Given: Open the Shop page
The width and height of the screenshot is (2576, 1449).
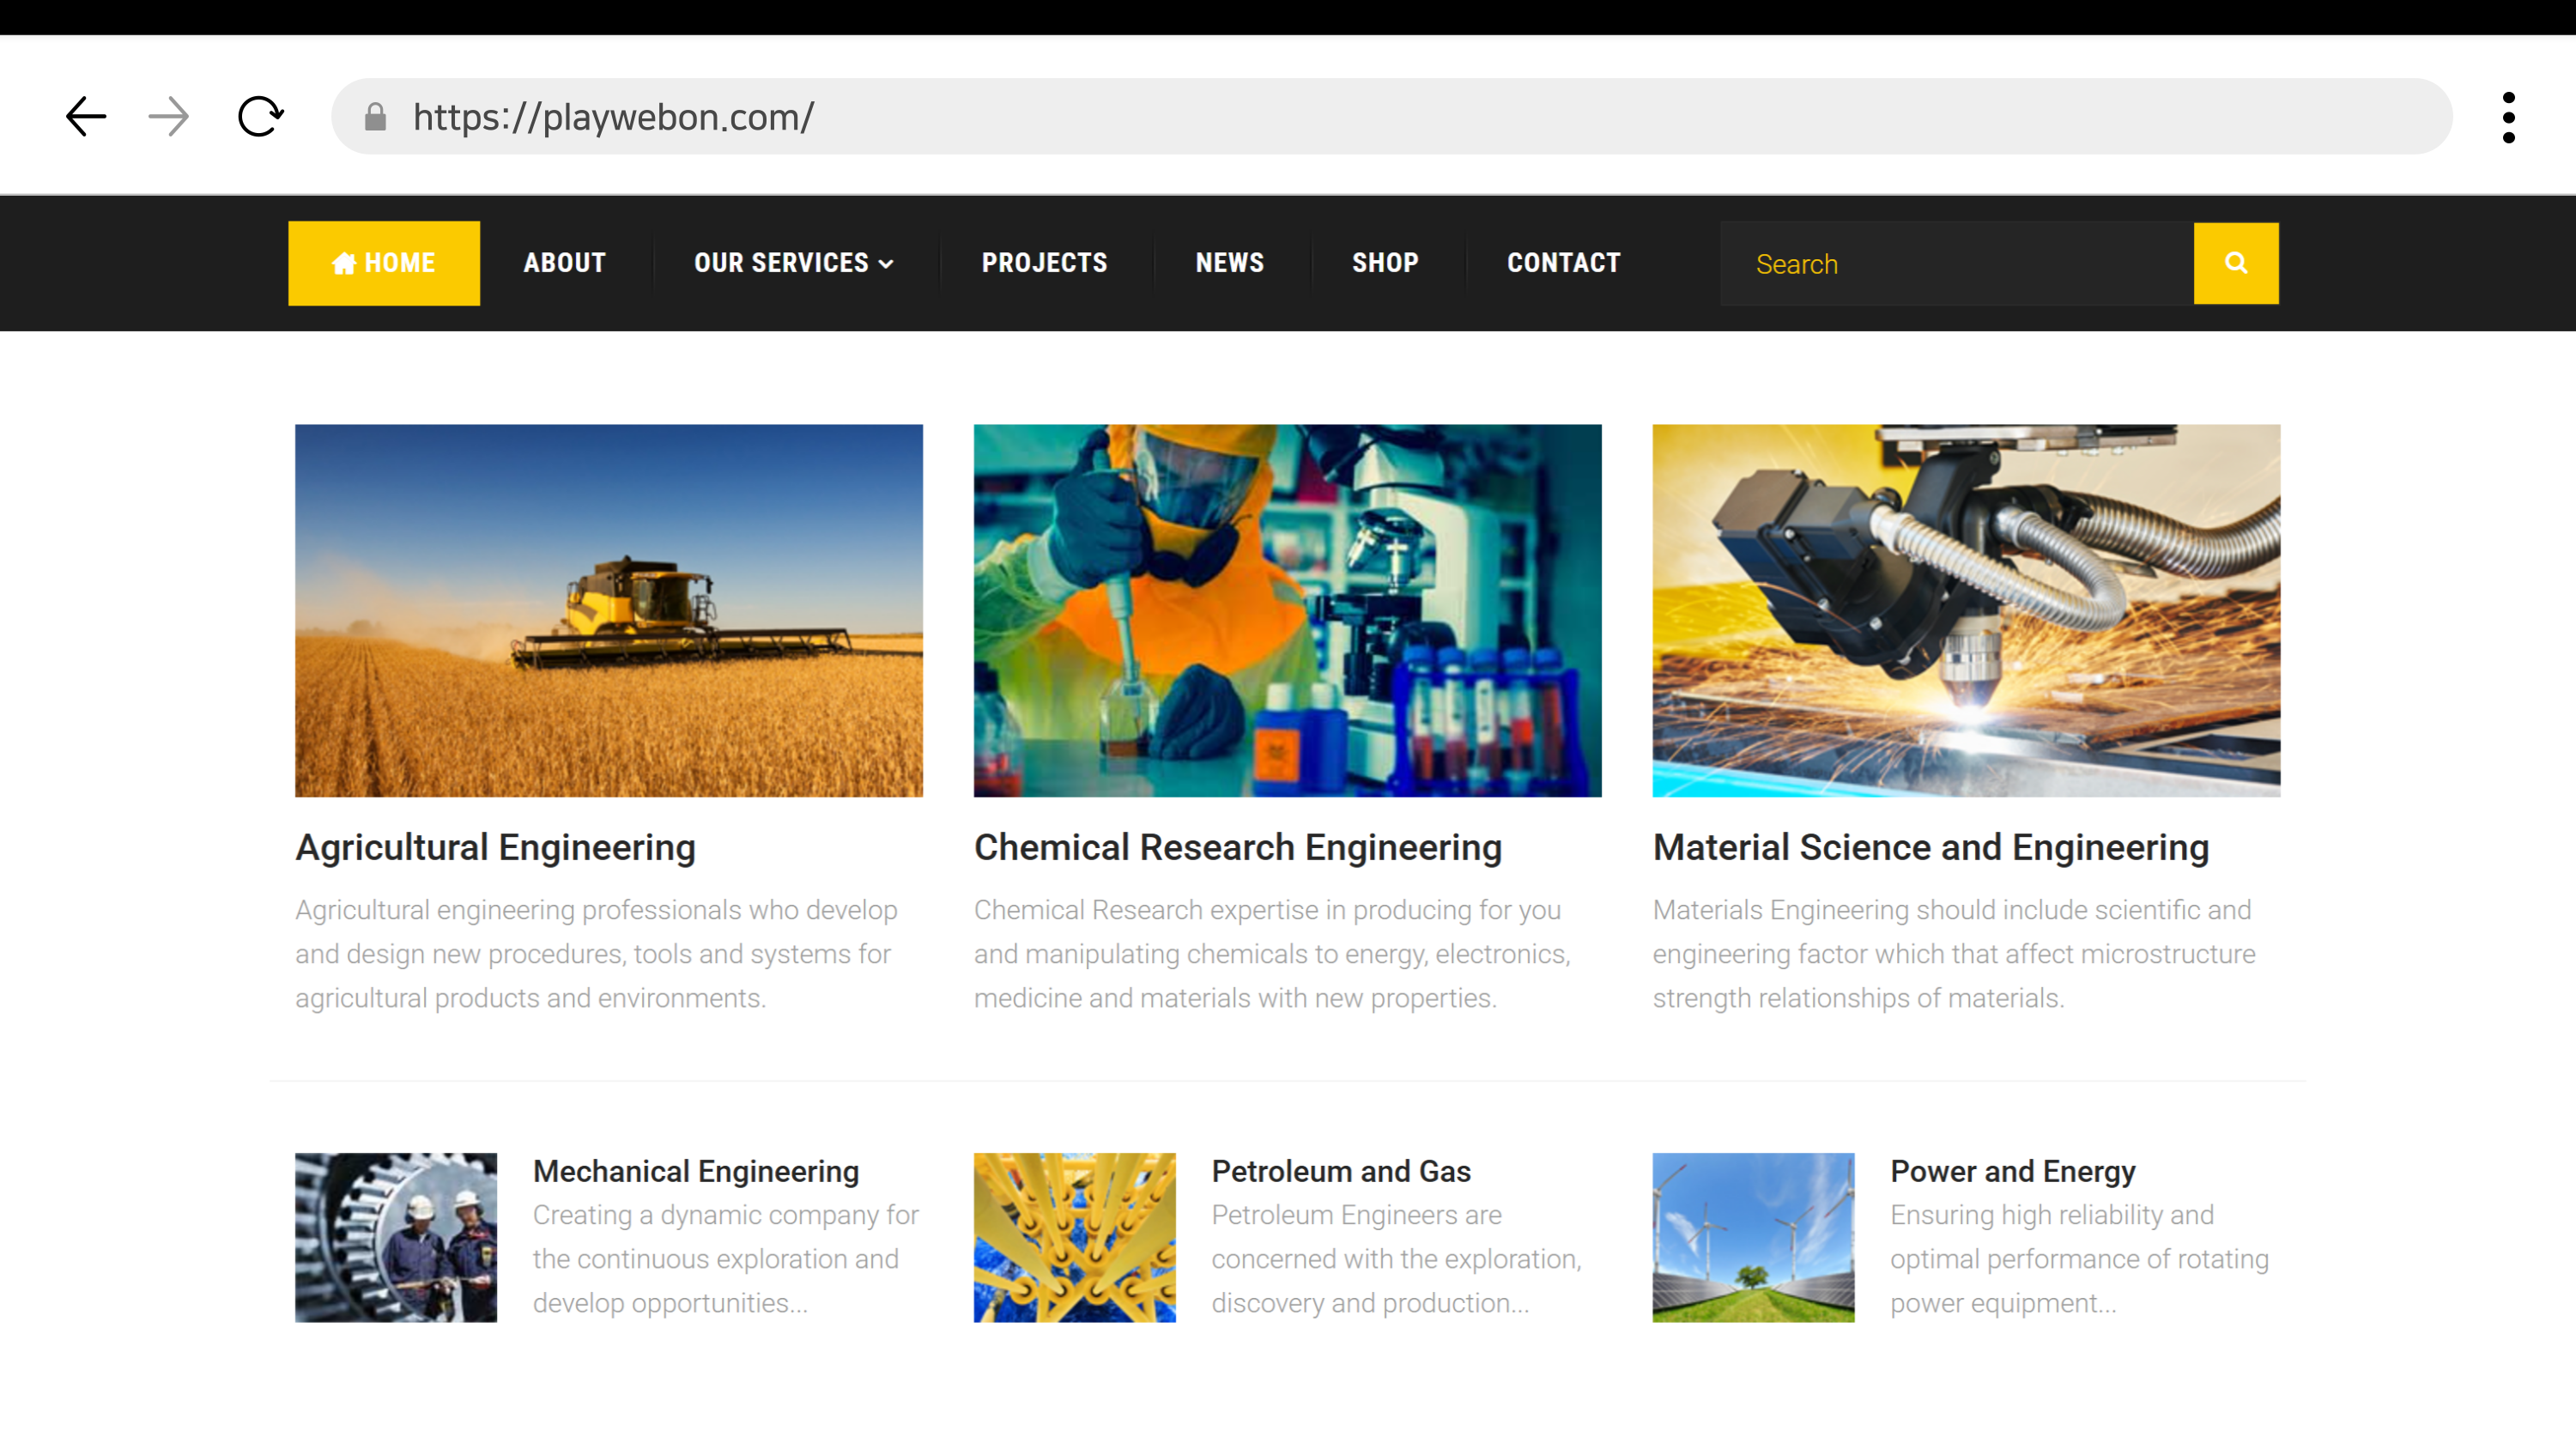Looking at the screenshot, I should click(1385, 263).
